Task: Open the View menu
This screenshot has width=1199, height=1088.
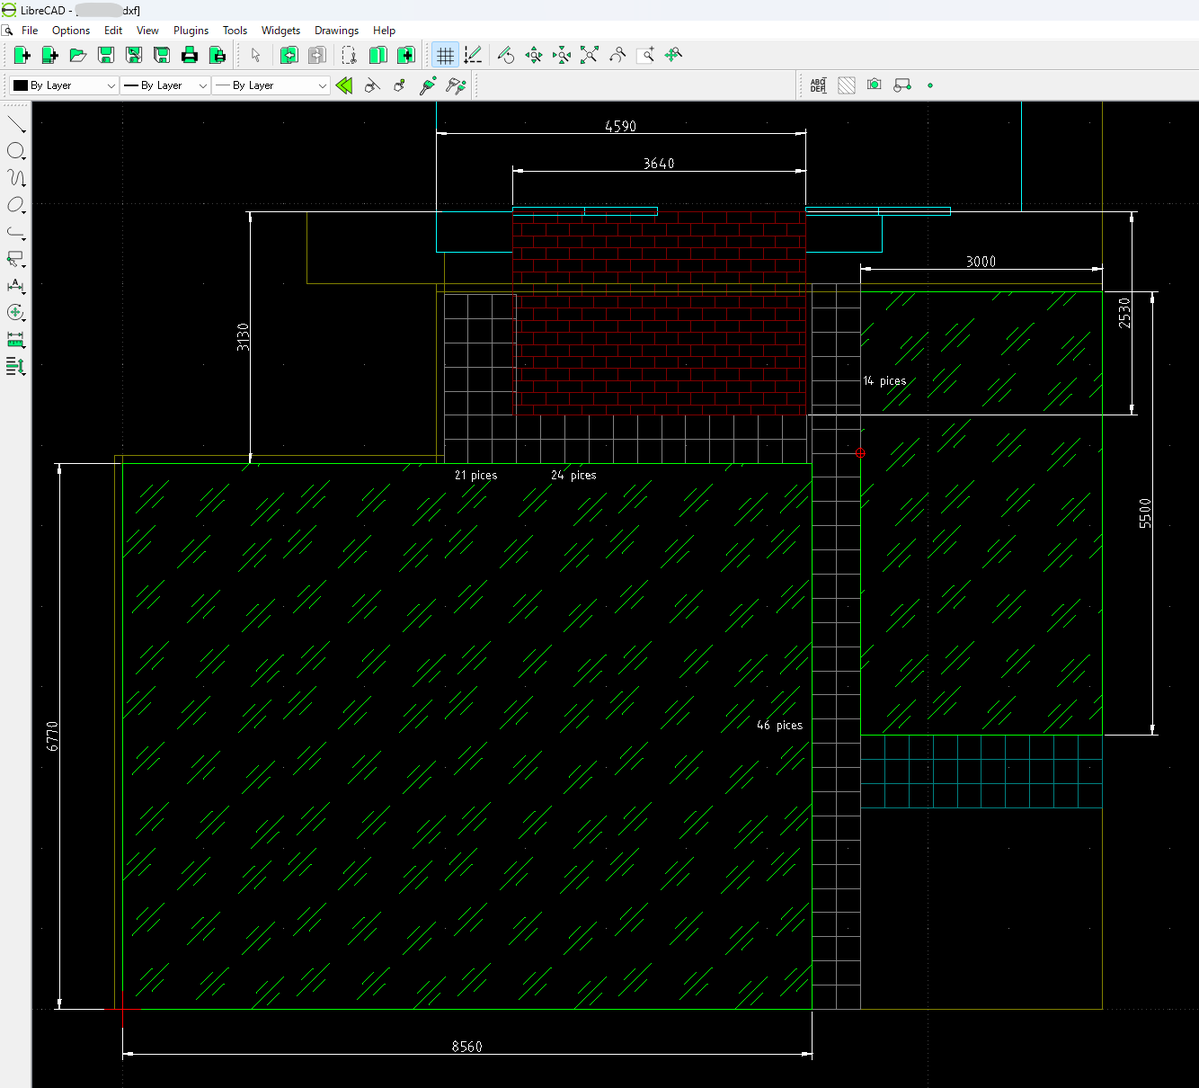Action: [148, 31]
